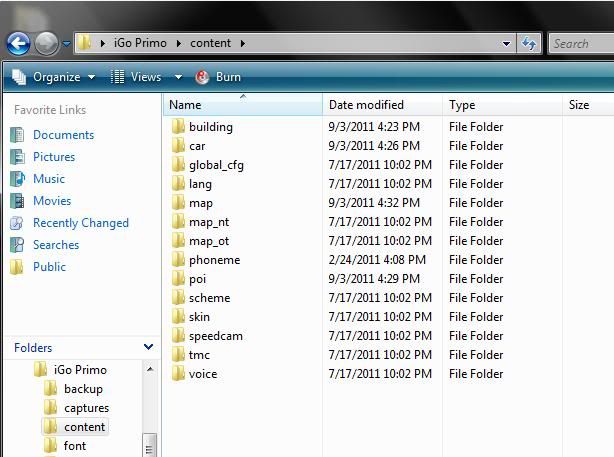Click the Documents icon in Favorite Links
This screenshot has height=457, width=614.
click(17, 135)
